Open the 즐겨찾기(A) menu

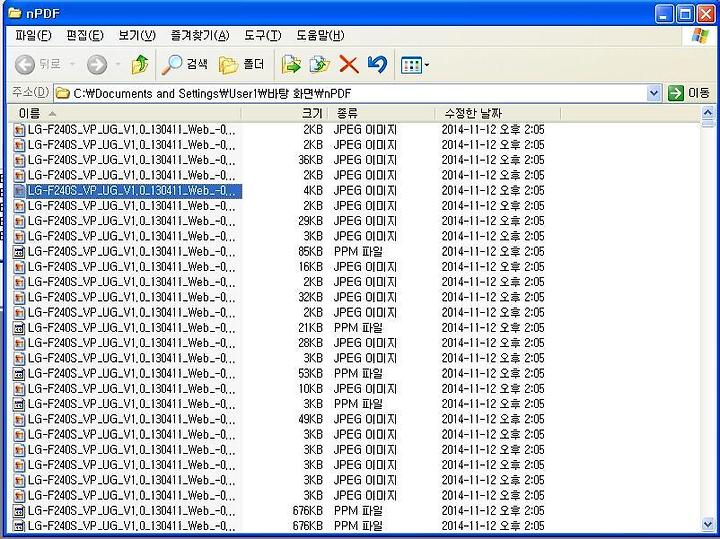(200, 35)
